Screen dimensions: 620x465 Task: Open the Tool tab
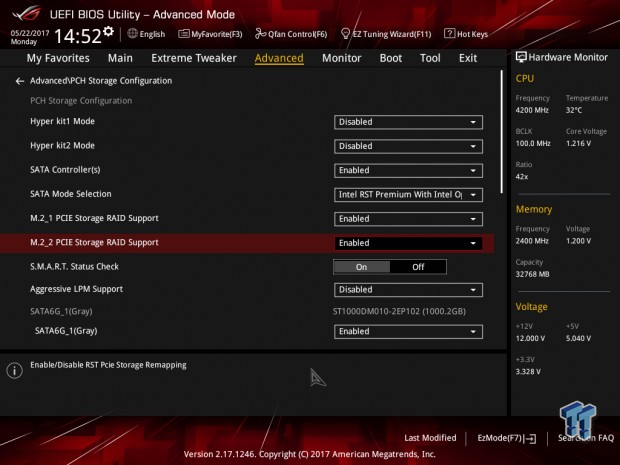pos(430,58)
